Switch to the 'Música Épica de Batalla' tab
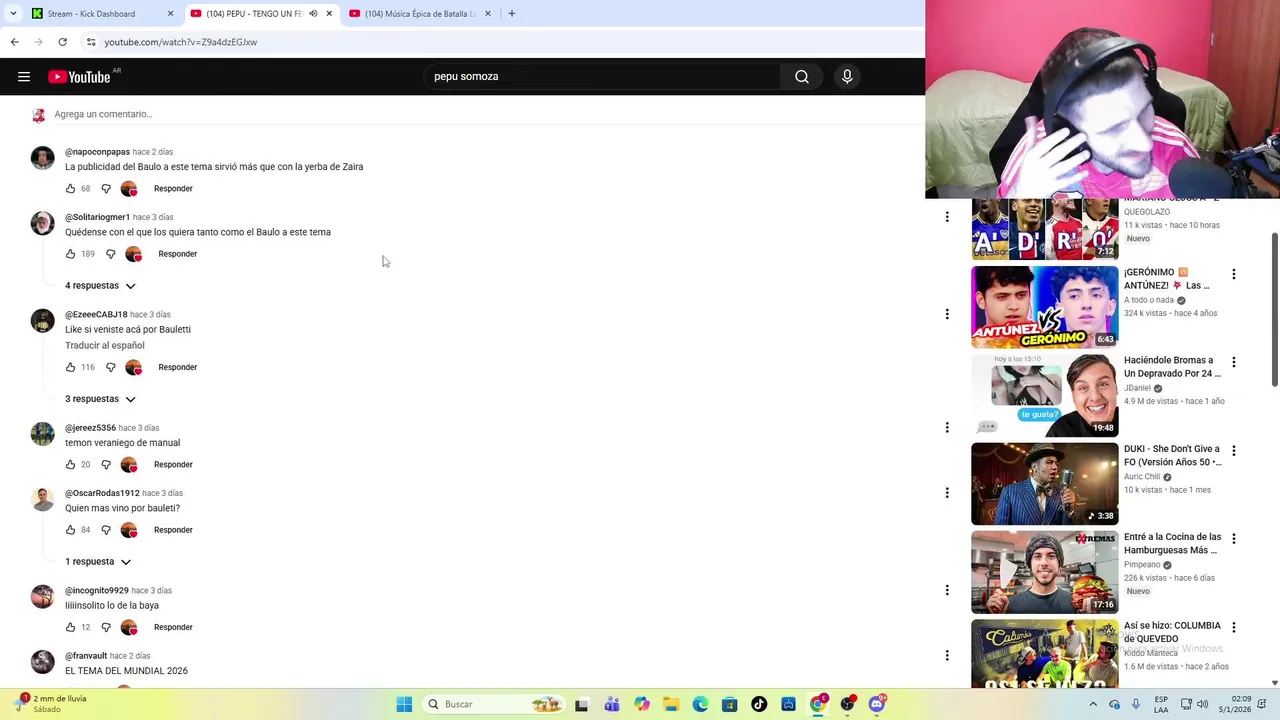 click(x=420, y=14)
